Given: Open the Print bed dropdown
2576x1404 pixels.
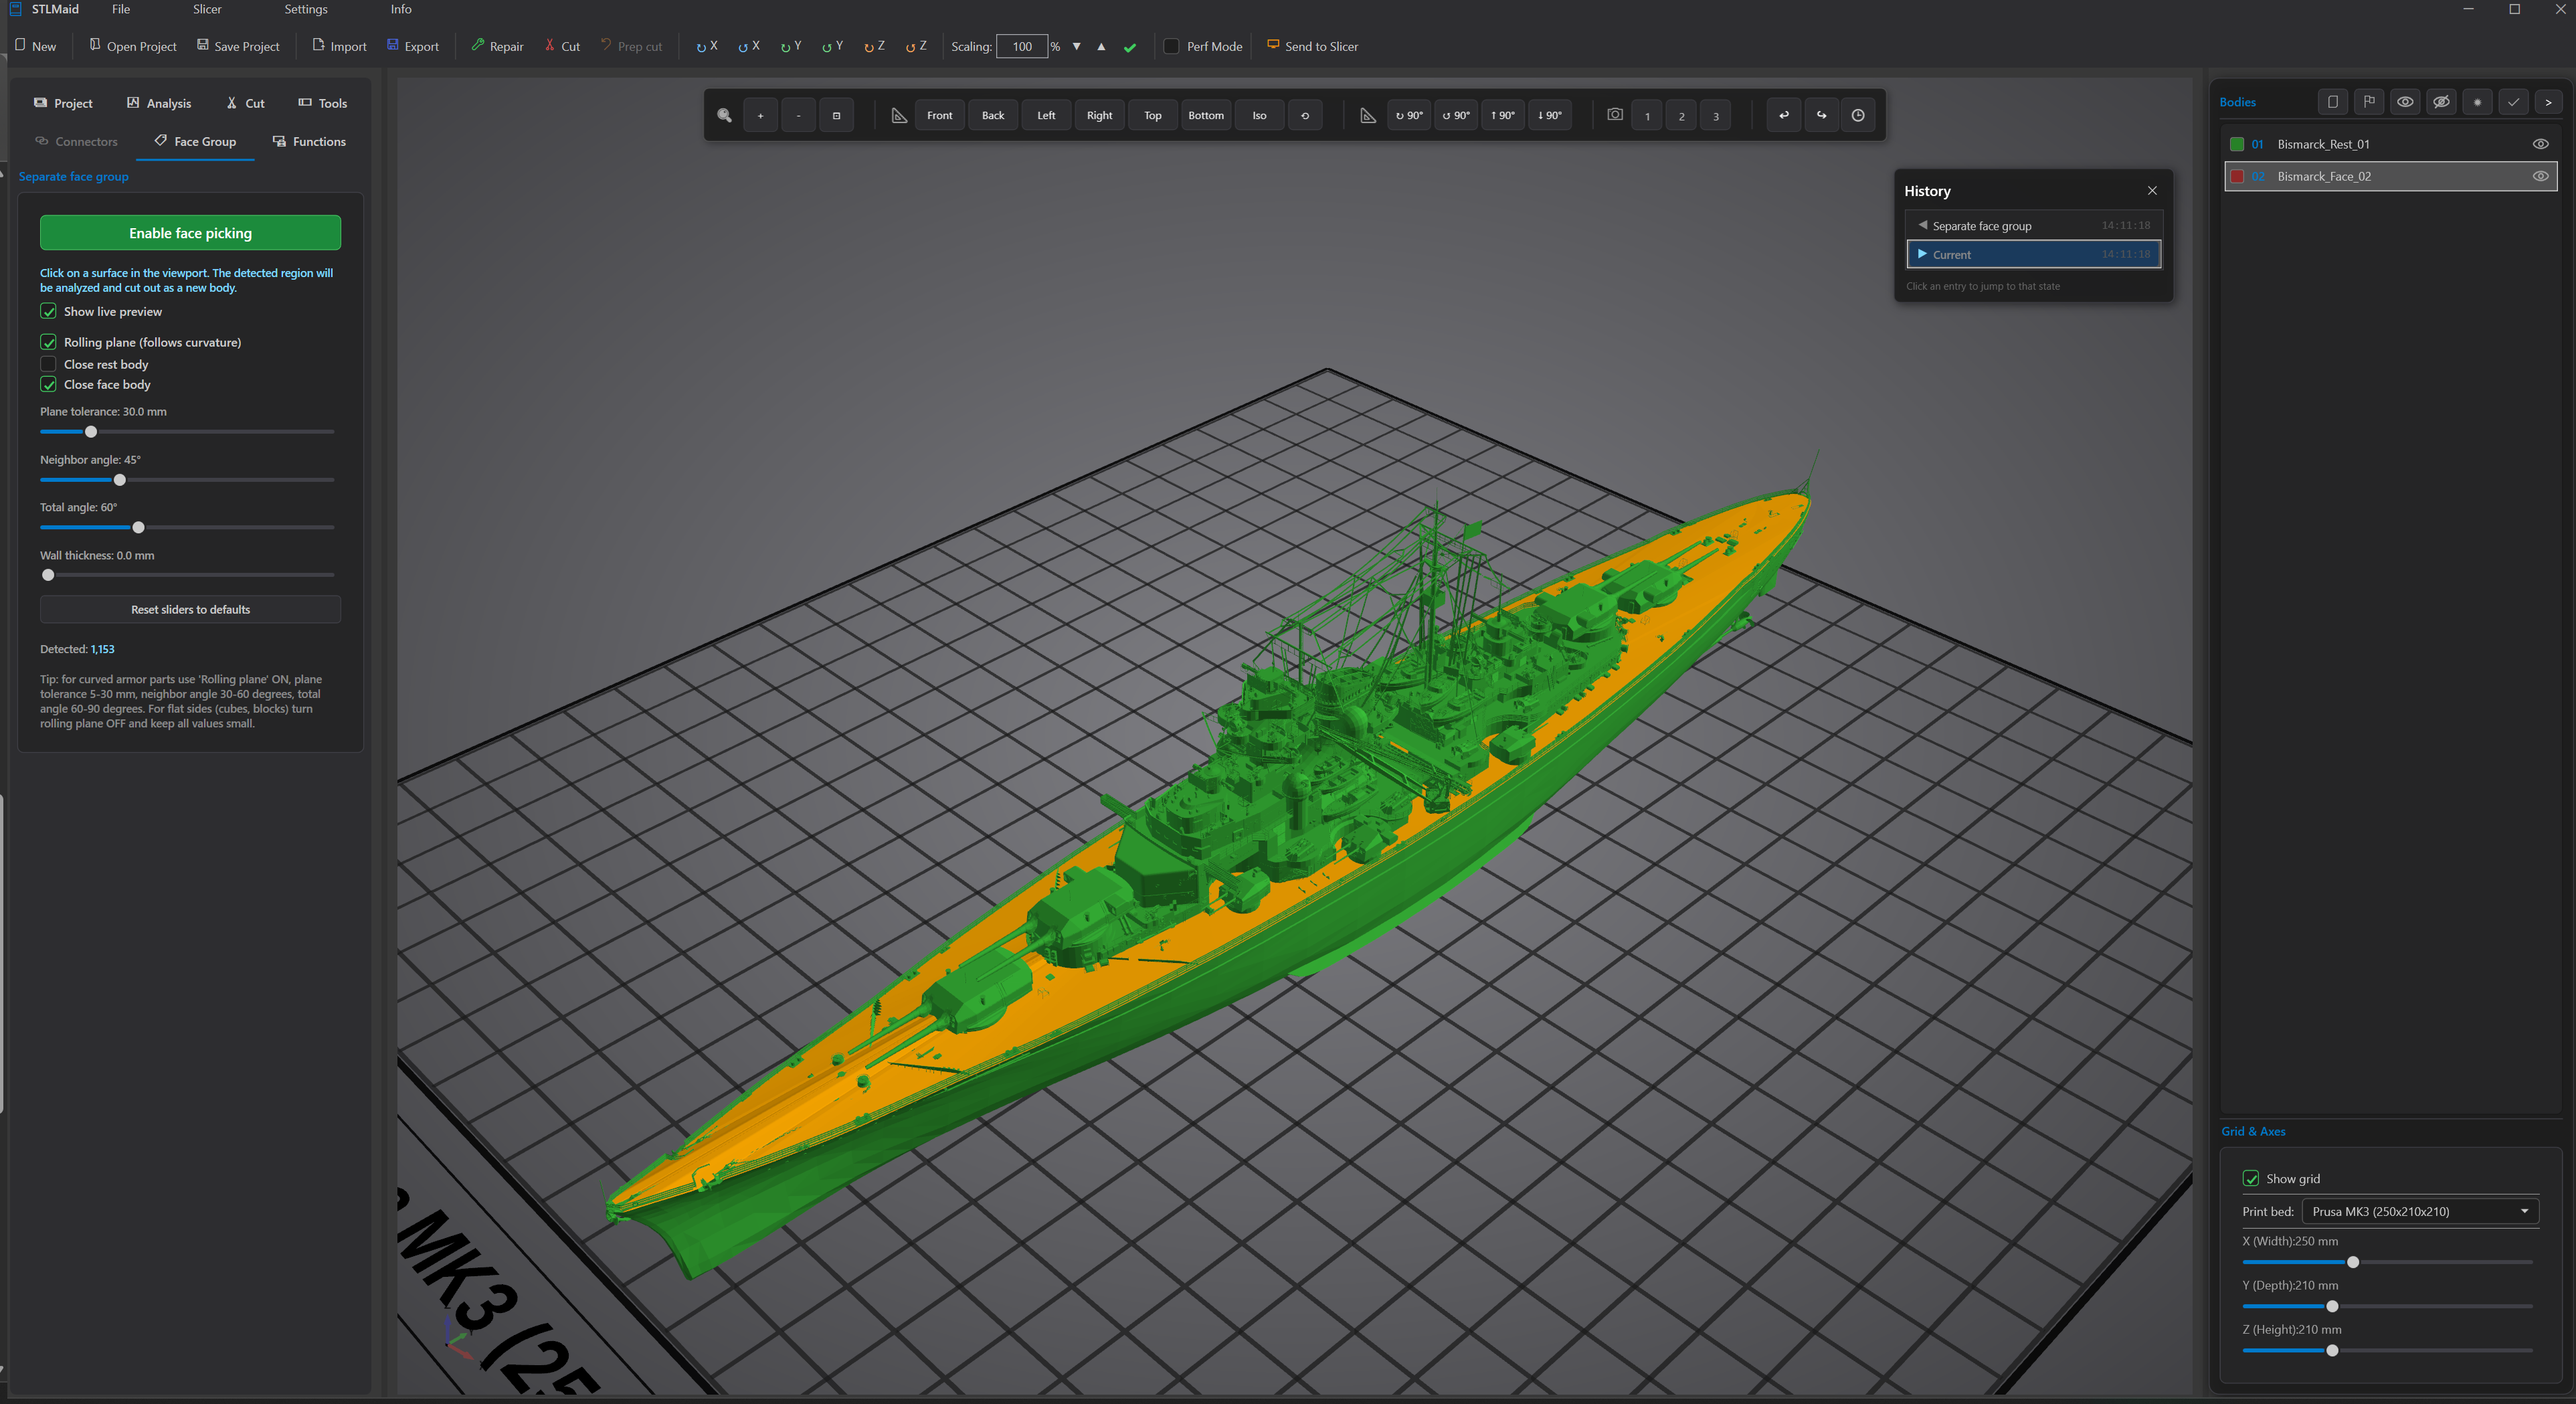Looking at the screenshot, I should tap(2420, 1212).
